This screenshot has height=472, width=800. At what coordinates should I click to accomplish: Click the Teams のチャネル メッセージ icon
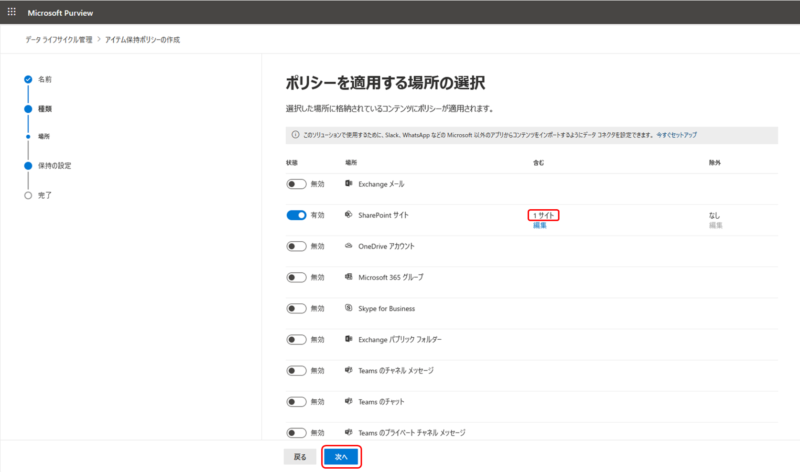click(349, 370)
